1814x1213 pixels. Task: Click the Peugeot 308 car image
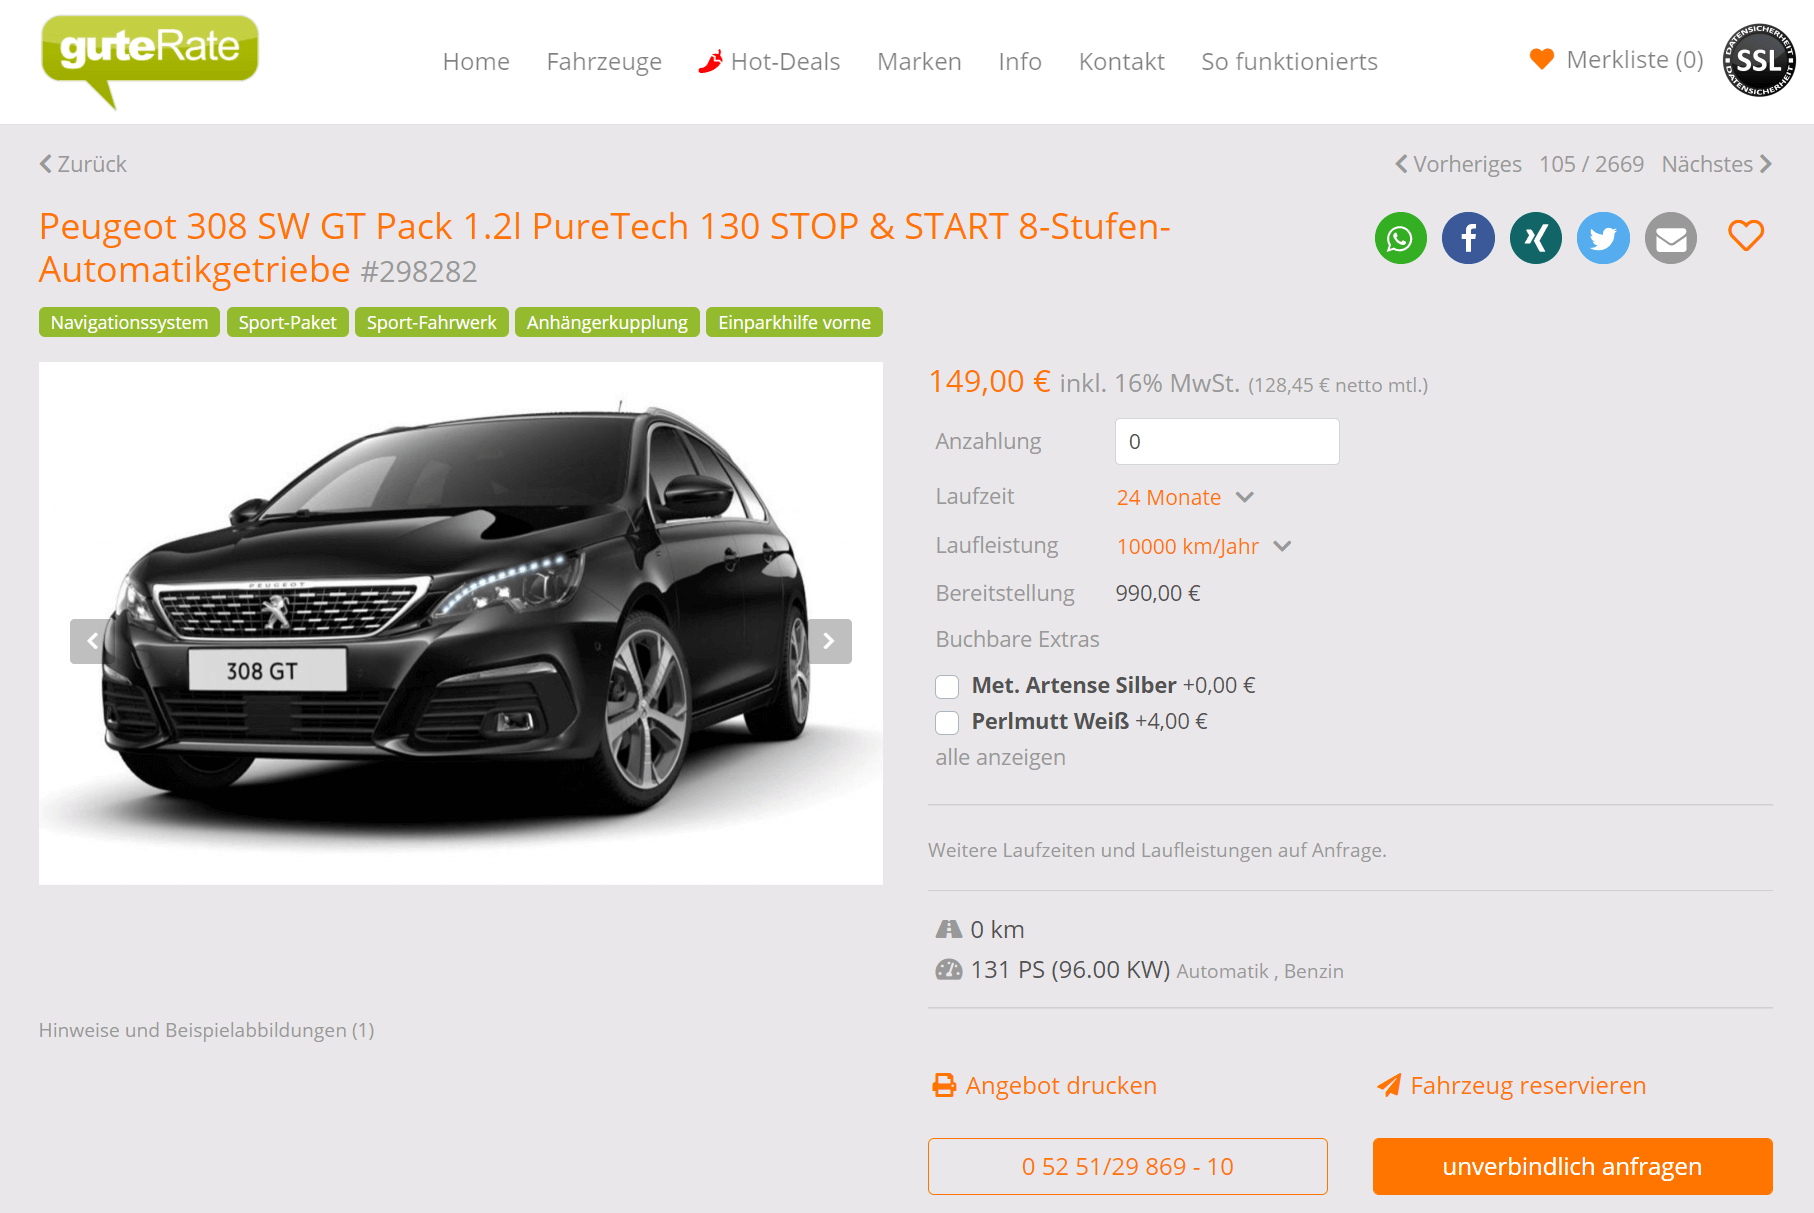click(x=460, y=623)
